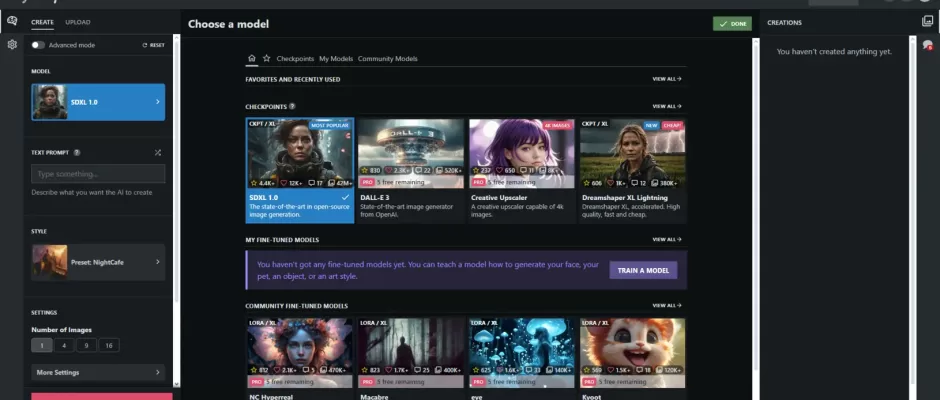This screenshot has height=400, width=940.
Task: Click the Most Popular badge on SDXL 1.0
Action: (330, 125)
